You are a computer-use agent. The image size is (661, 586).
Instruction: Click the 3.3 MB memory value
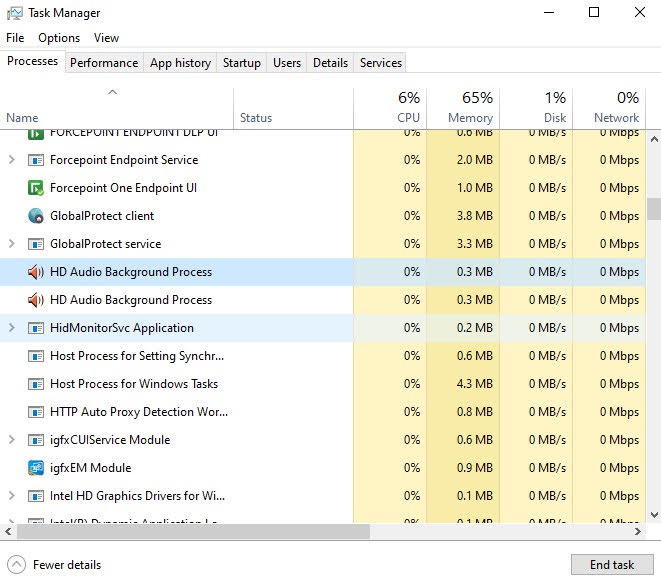475,244
